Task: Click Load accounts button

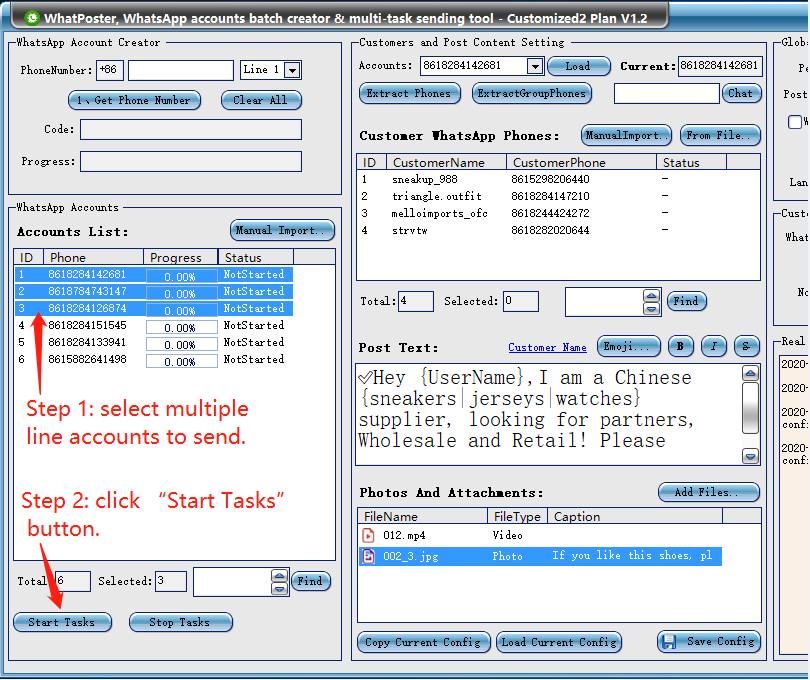Action: [x=579, y=66]
